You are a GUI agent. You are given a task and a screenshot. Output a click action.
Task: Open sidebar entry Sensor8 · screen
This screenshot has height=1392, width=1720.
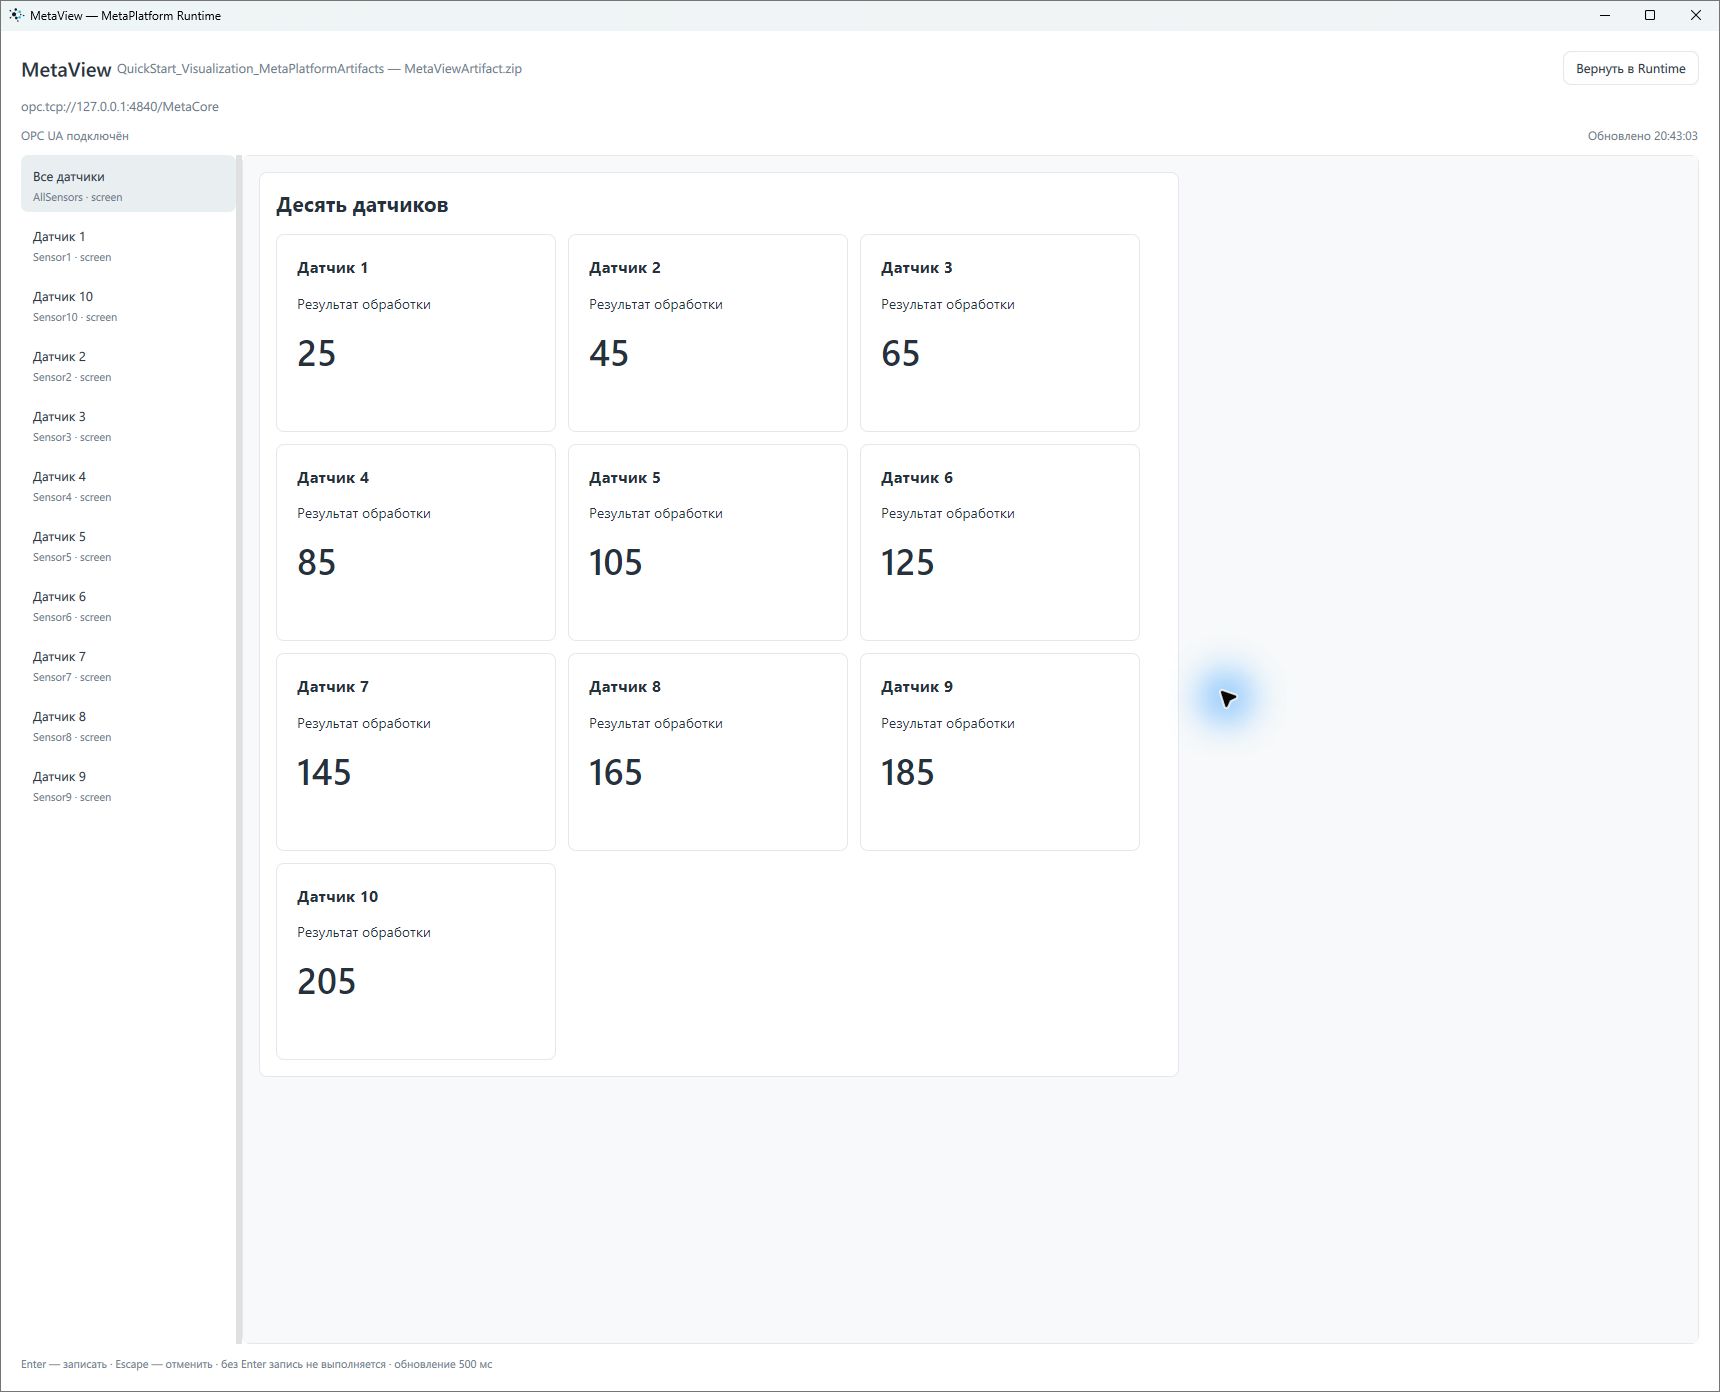128,726
